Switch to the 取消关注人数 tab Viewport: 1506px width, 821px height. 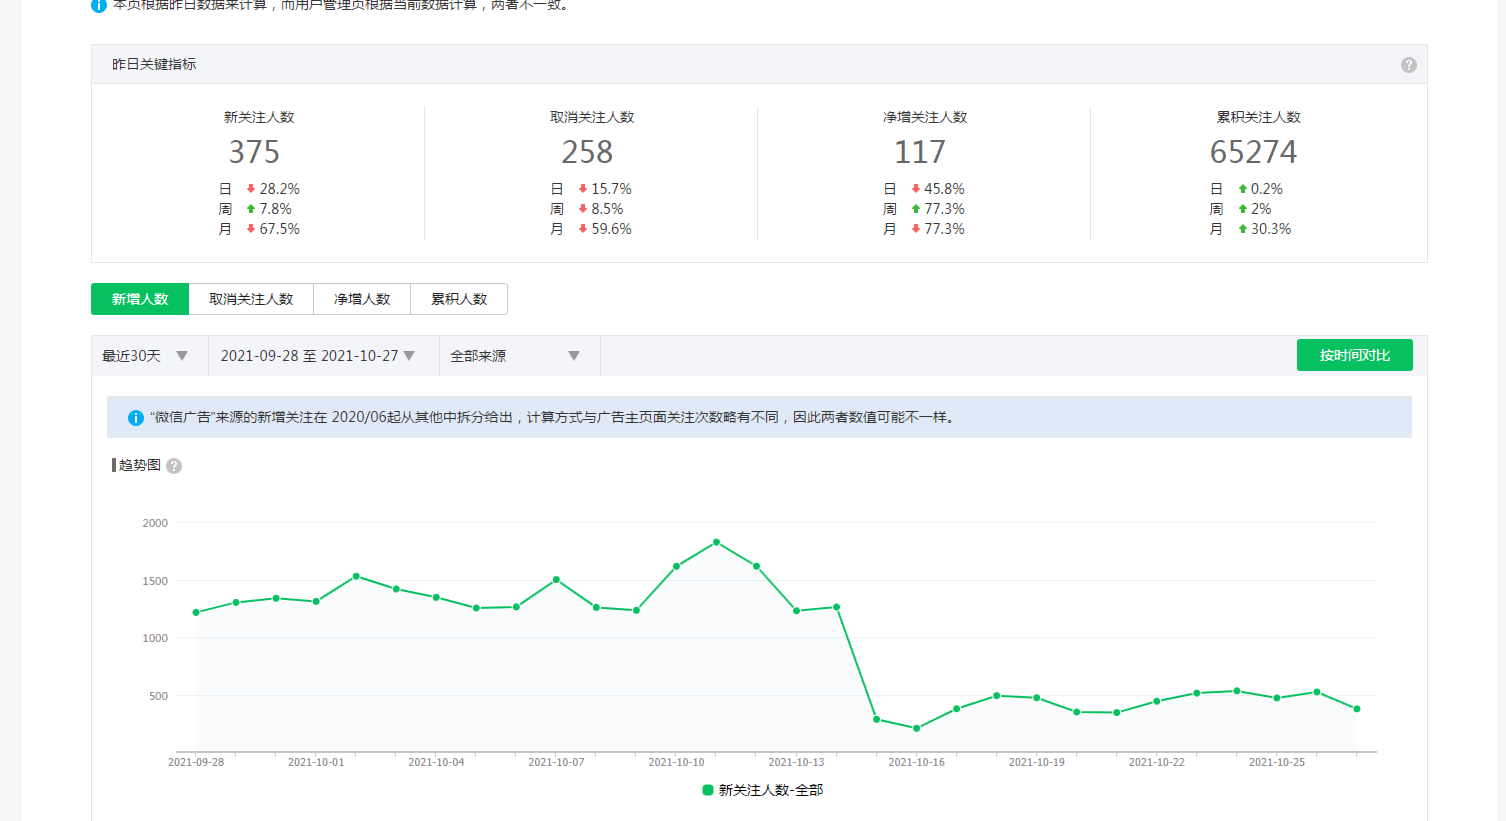pos(251,299)
